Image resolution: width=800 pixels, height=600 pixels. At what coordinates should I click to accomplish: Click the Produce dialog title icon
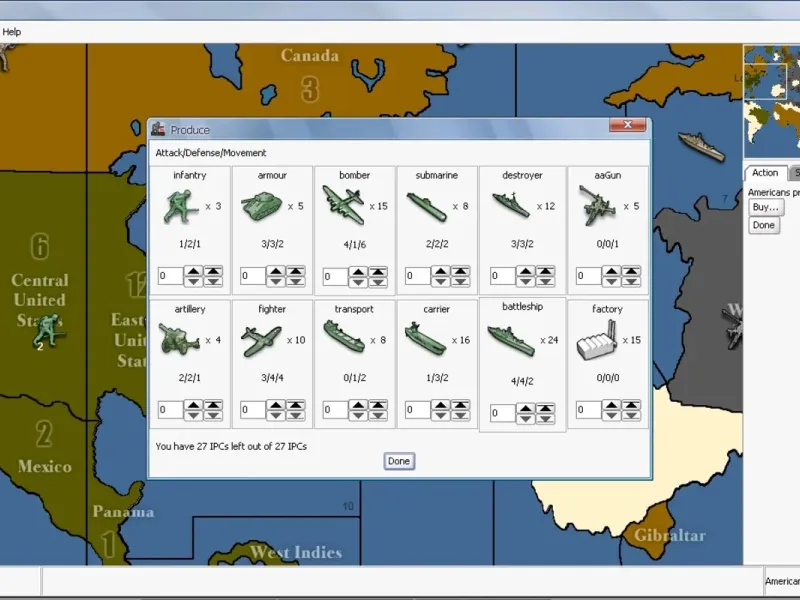(158, 129)
